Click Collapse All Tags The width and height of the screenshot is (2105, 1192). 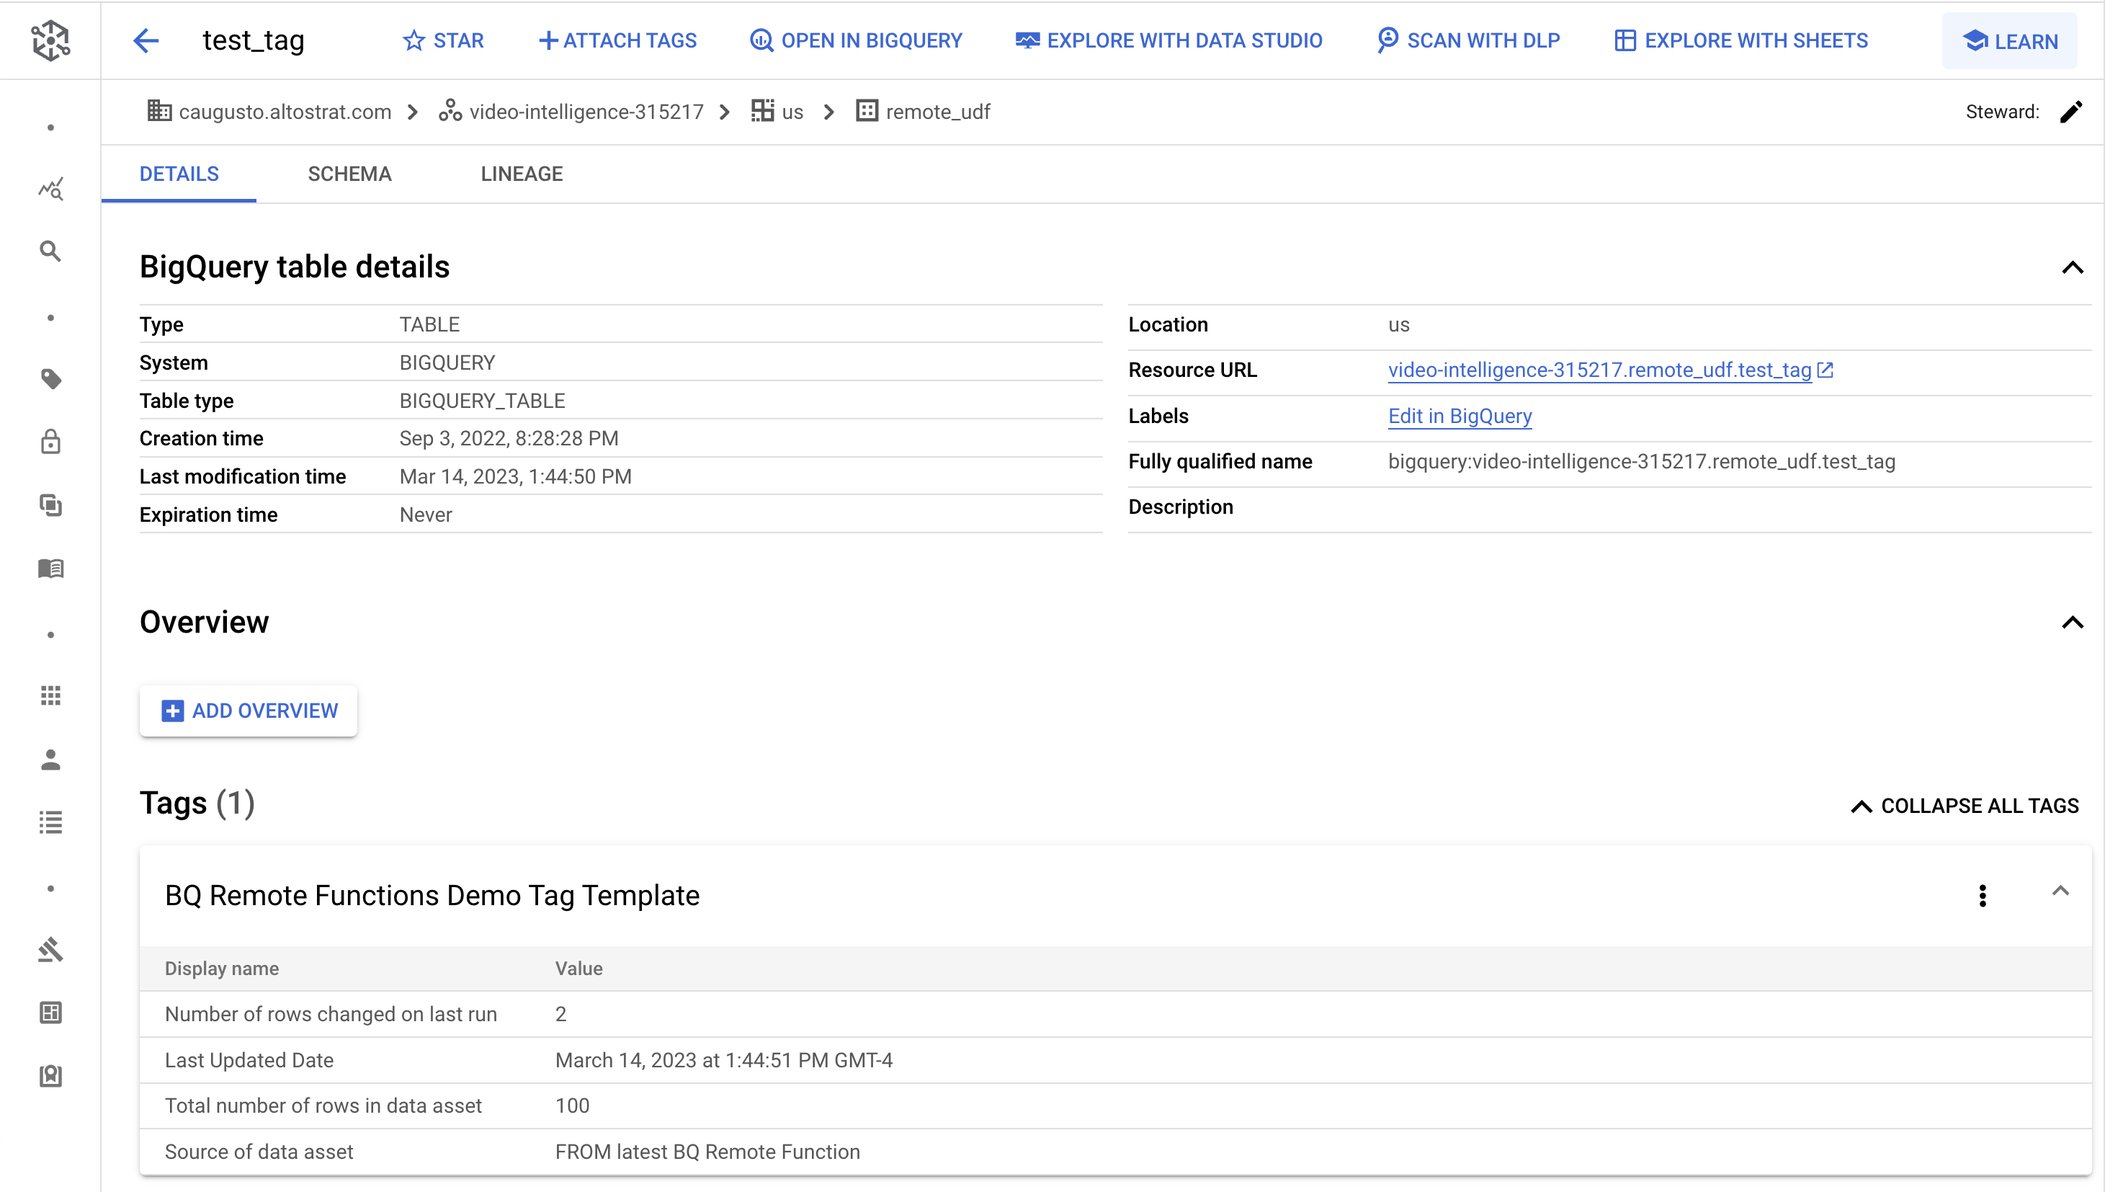point(1964,806)
